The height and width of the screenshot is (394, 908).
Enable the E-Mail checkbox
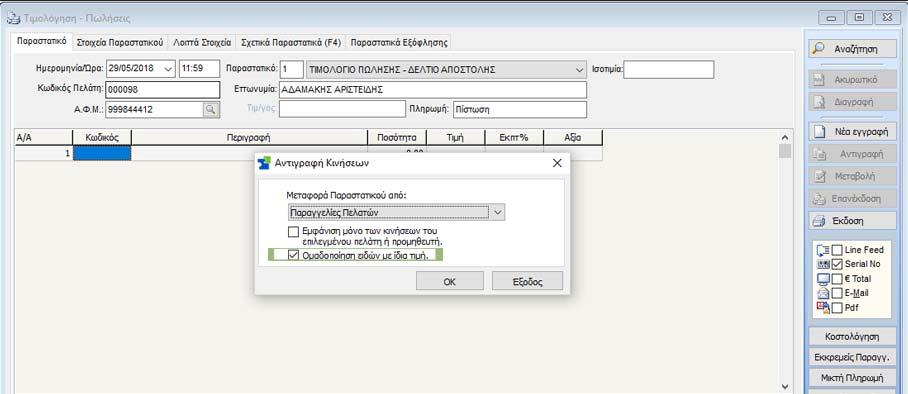coord(837,293)
